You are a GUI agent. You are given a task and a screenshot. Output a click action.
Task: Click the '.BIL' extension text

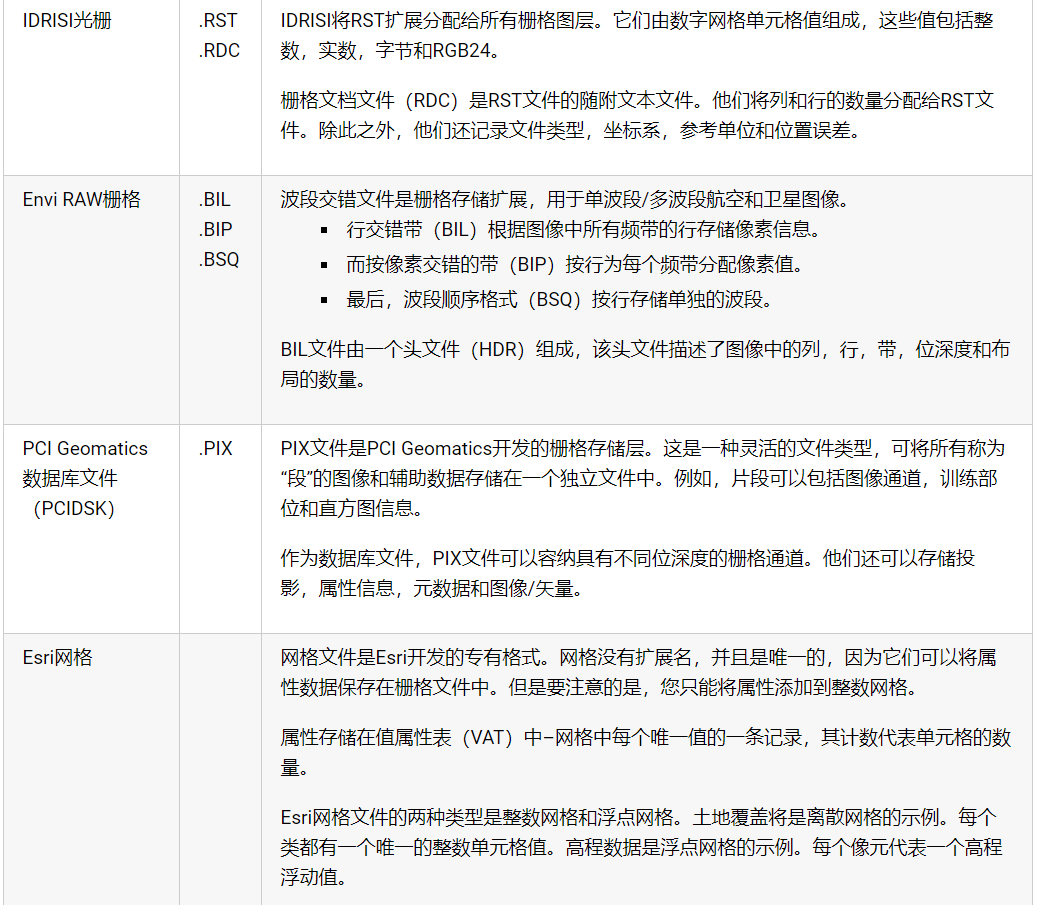pos(214,199)
